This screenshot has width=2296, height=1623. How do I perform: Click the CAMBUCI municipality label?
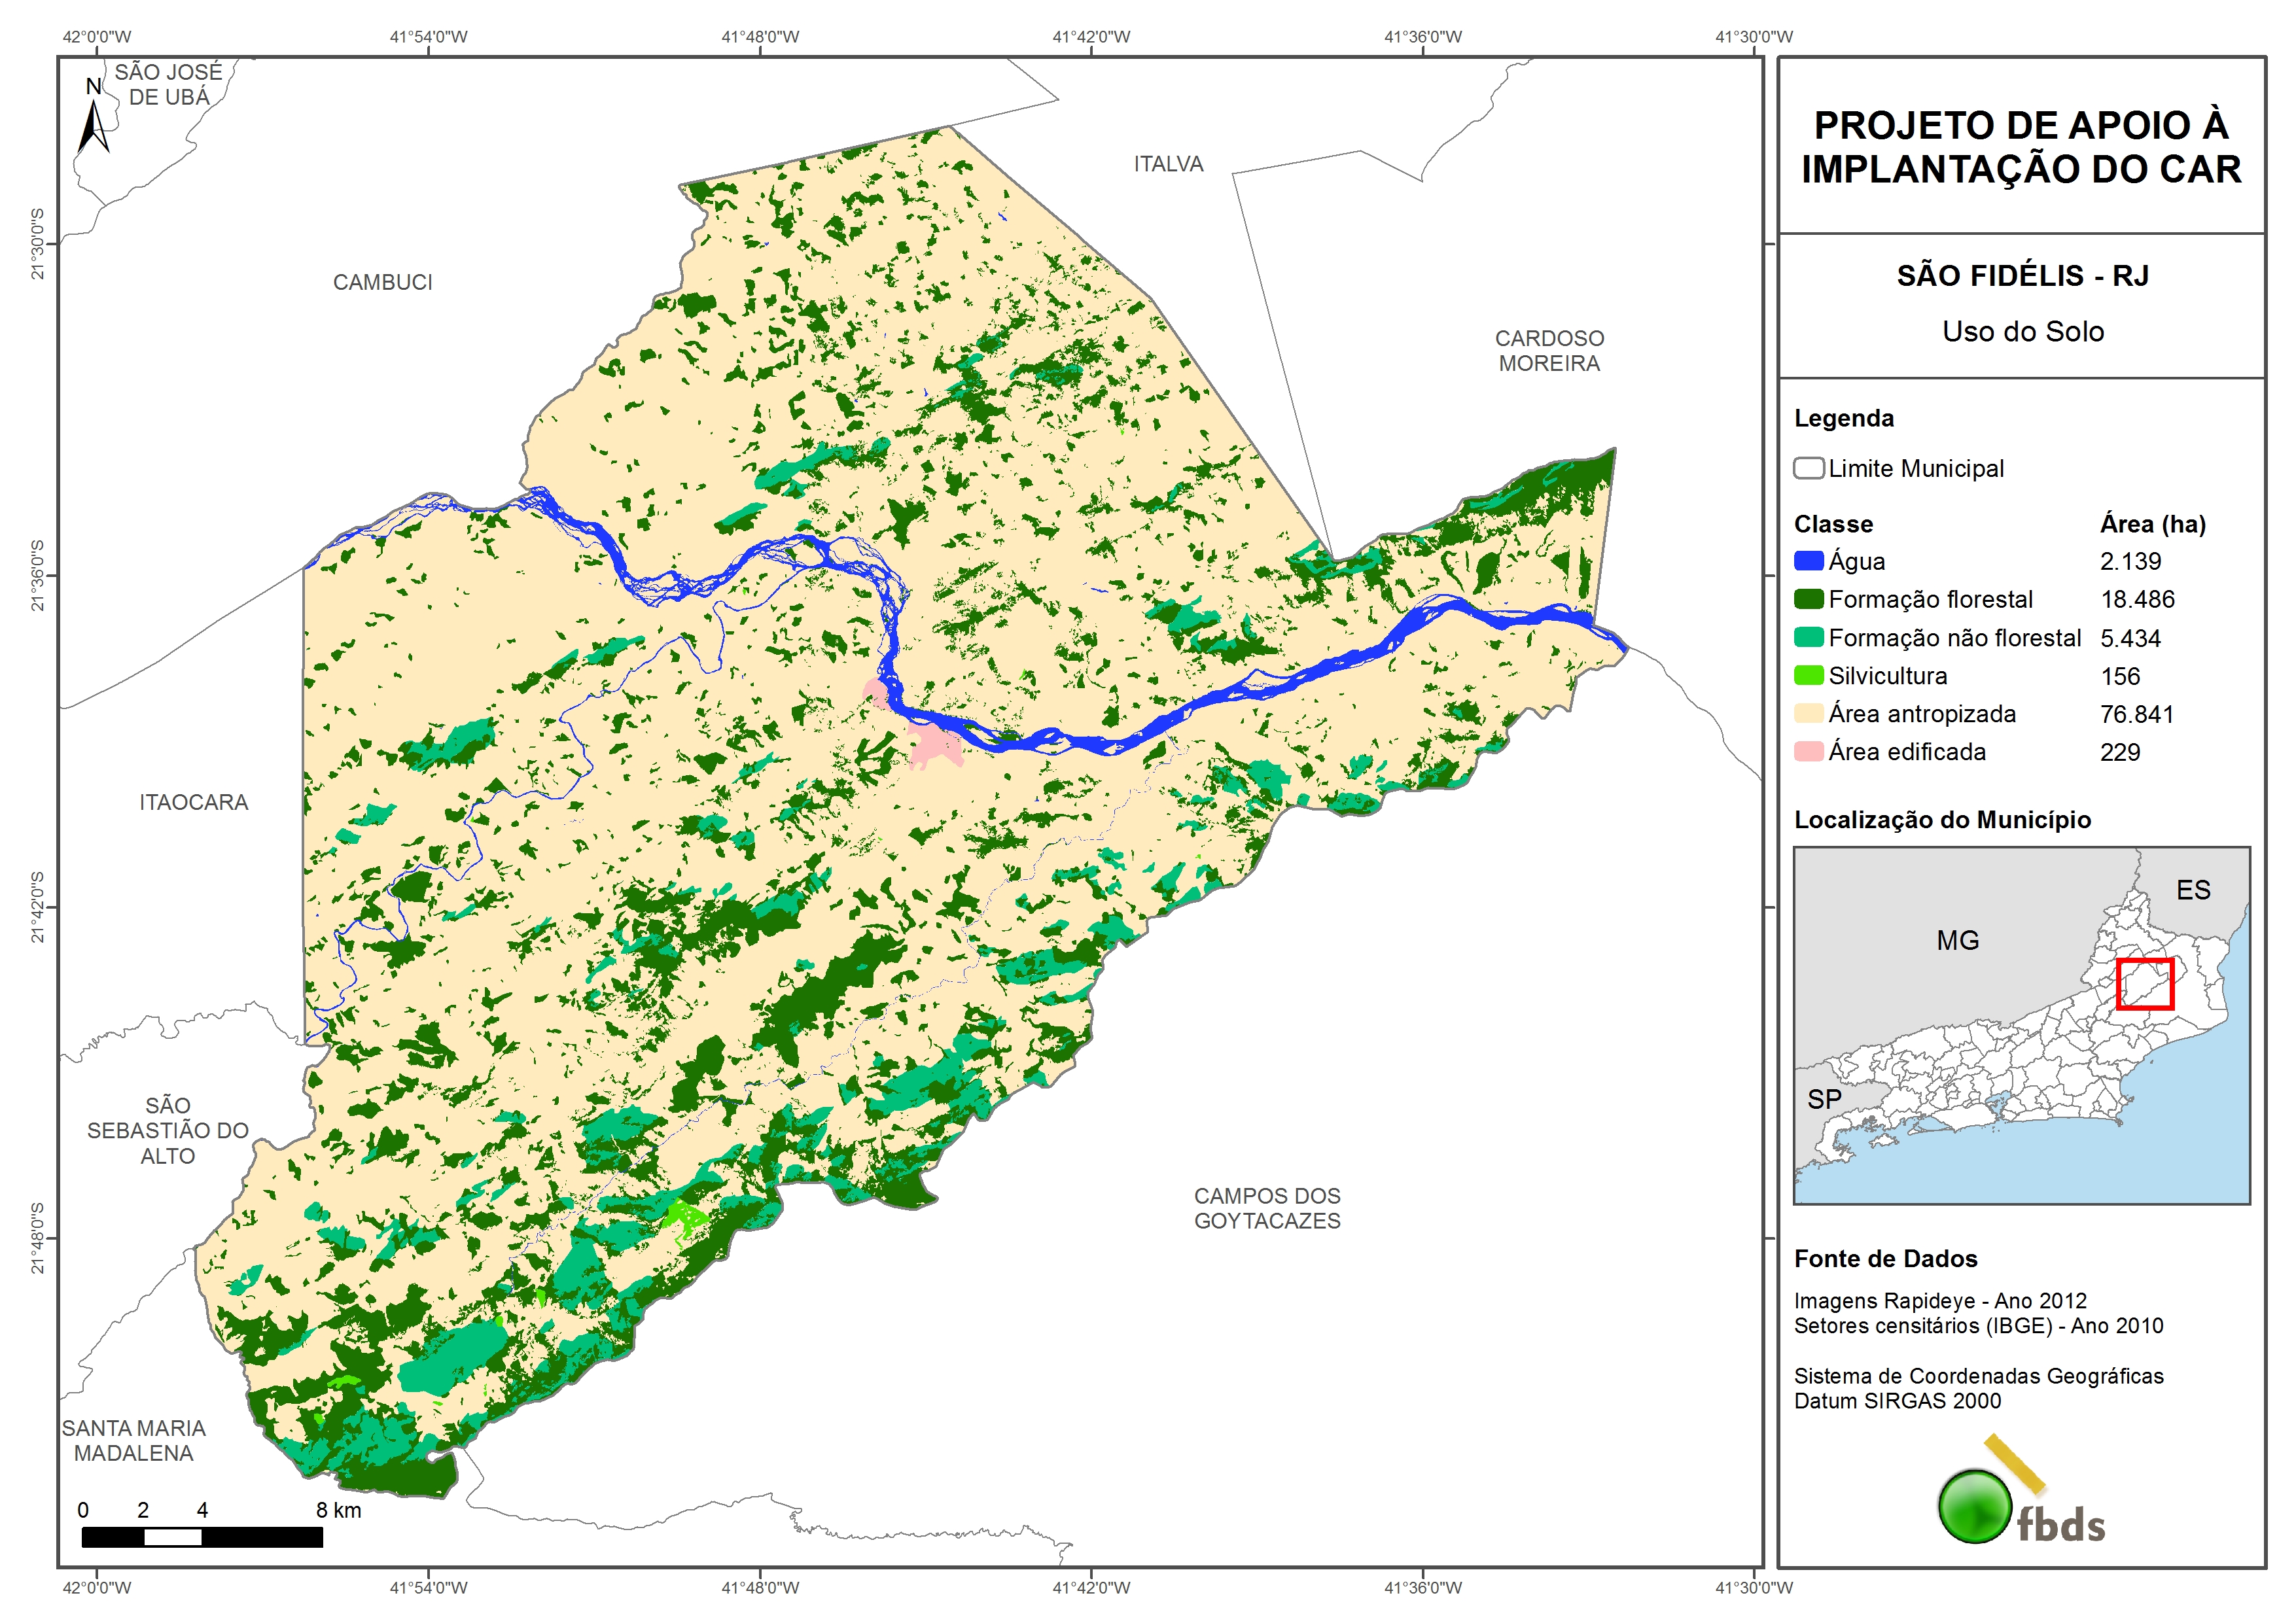(382, 282)
